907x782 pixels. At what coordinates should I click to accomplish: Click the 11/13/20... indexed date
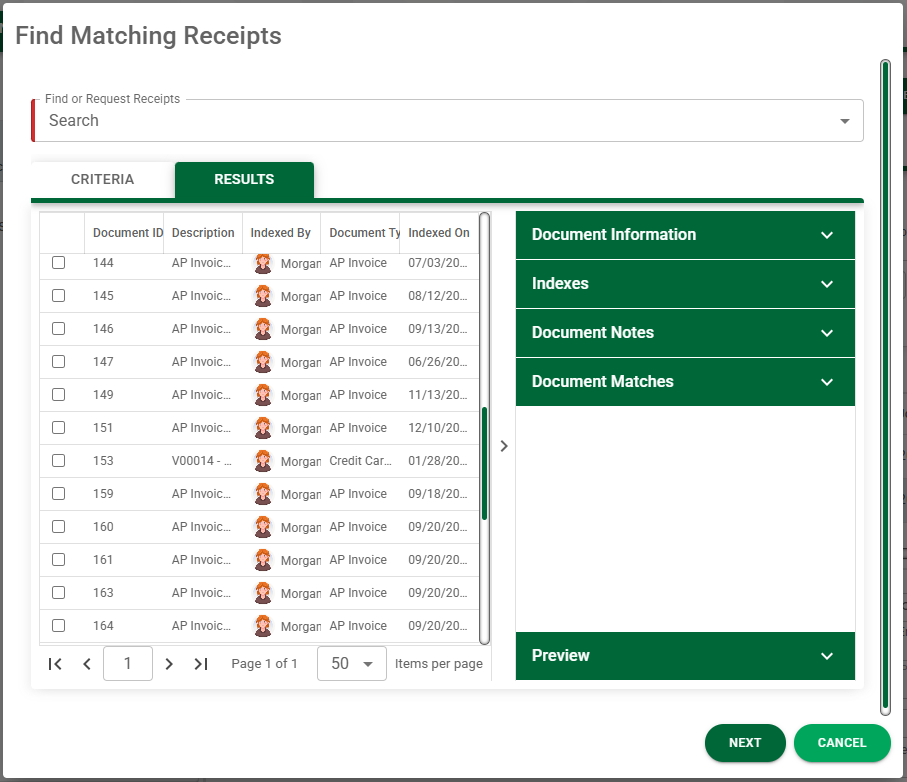coord(438,395)
